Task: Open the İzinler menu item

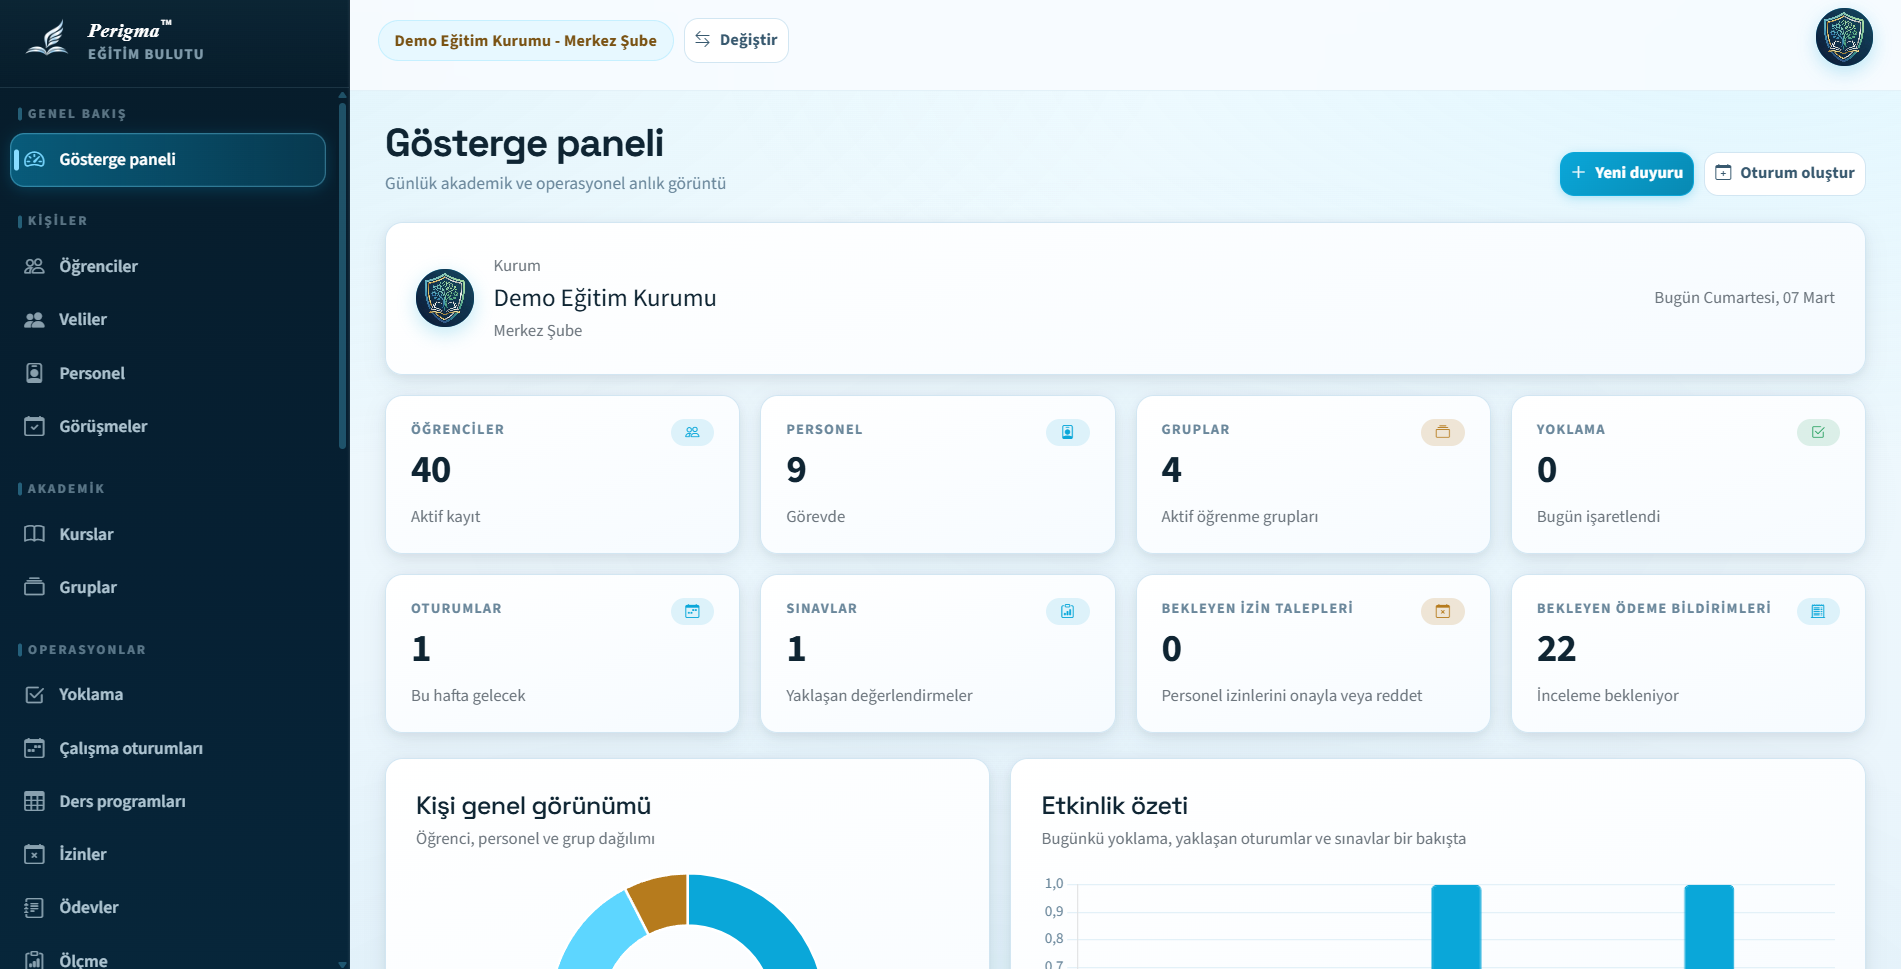Action: [x=82, y=855]
